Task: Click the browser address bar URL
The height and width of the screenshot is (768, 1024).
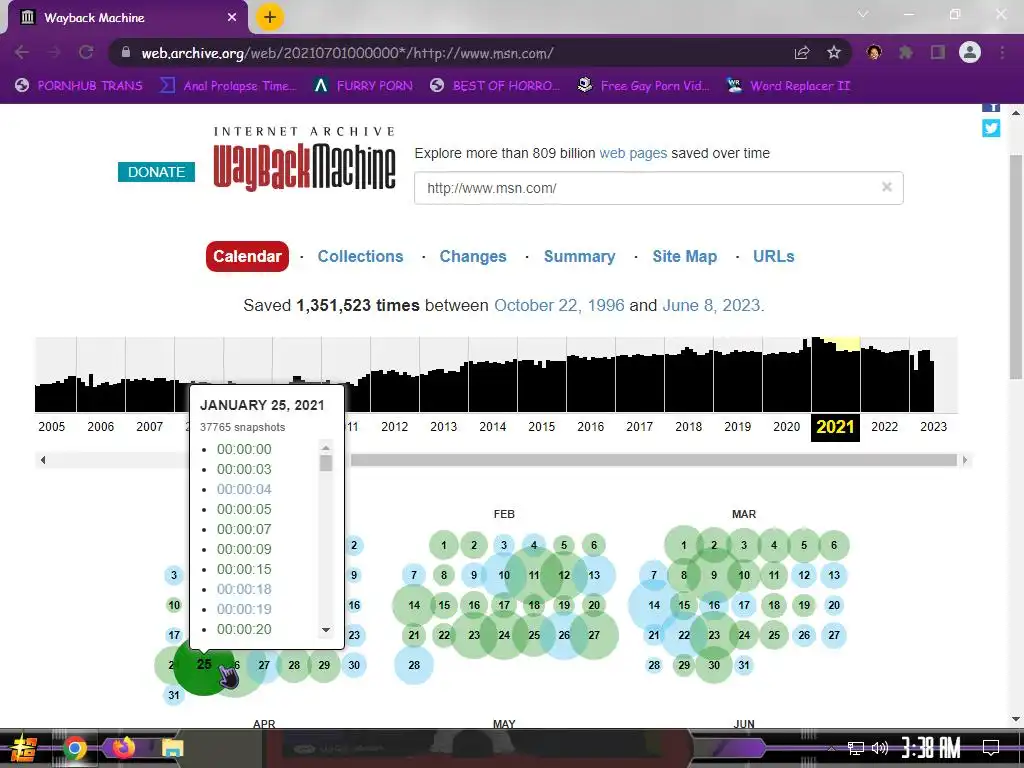Action: tap(347, 53)
